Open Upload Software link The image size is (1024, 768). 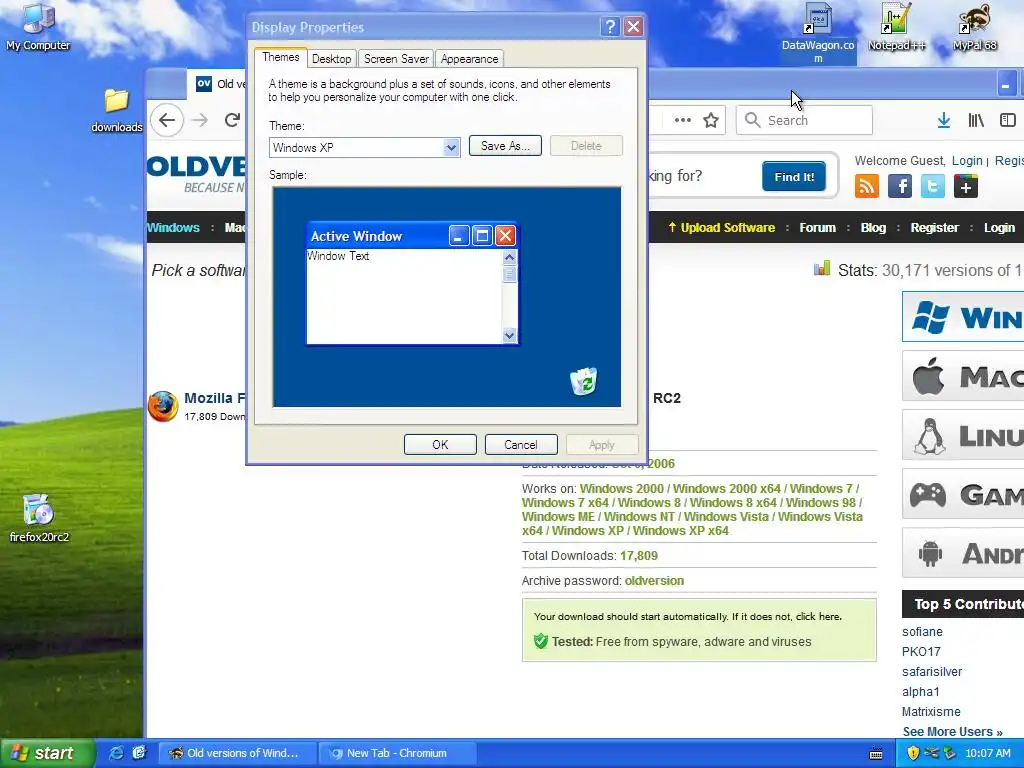click(721, 228)
